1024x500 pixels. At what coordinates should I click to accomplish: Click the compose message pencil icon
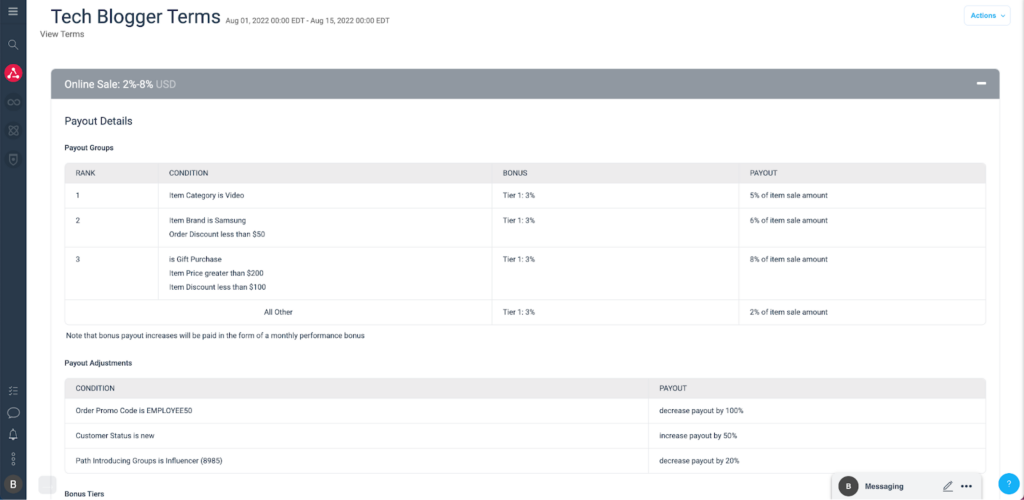[x=947, y=486]
